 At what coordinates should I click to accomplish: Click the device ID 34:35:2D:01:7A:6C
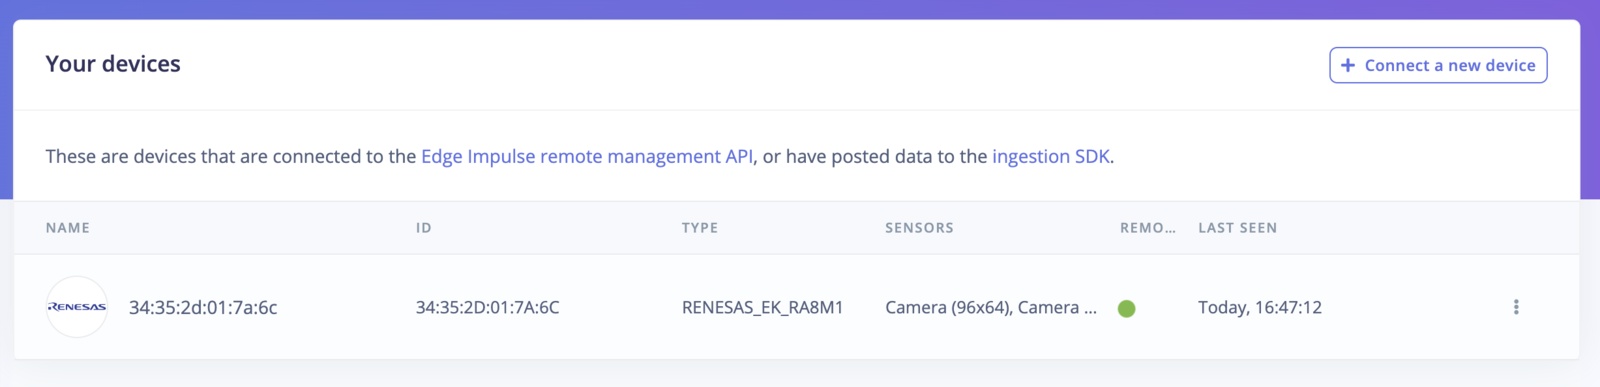click(488, 308)
